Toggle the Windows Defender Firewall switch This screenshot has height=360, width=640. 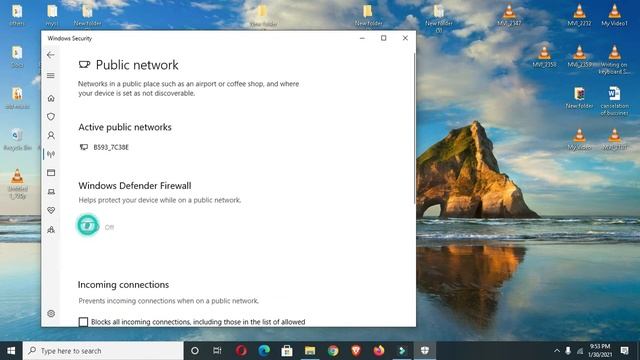tap(88, 225)
